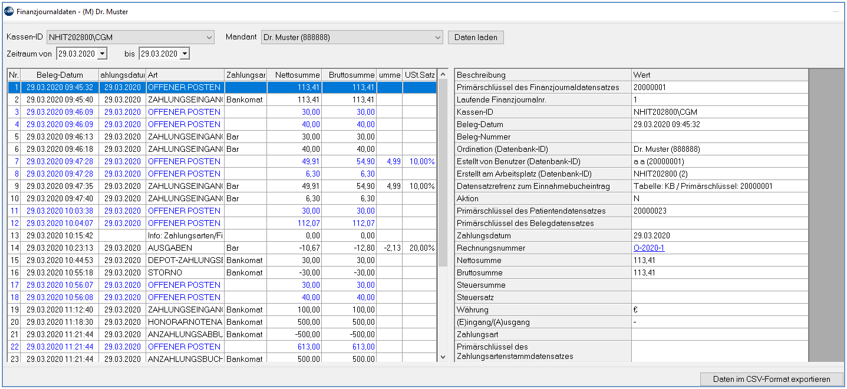Viewport: 847px width, 389px height.
Task: Click the 'Steuersatz' detail row
Action: point(631,297)
